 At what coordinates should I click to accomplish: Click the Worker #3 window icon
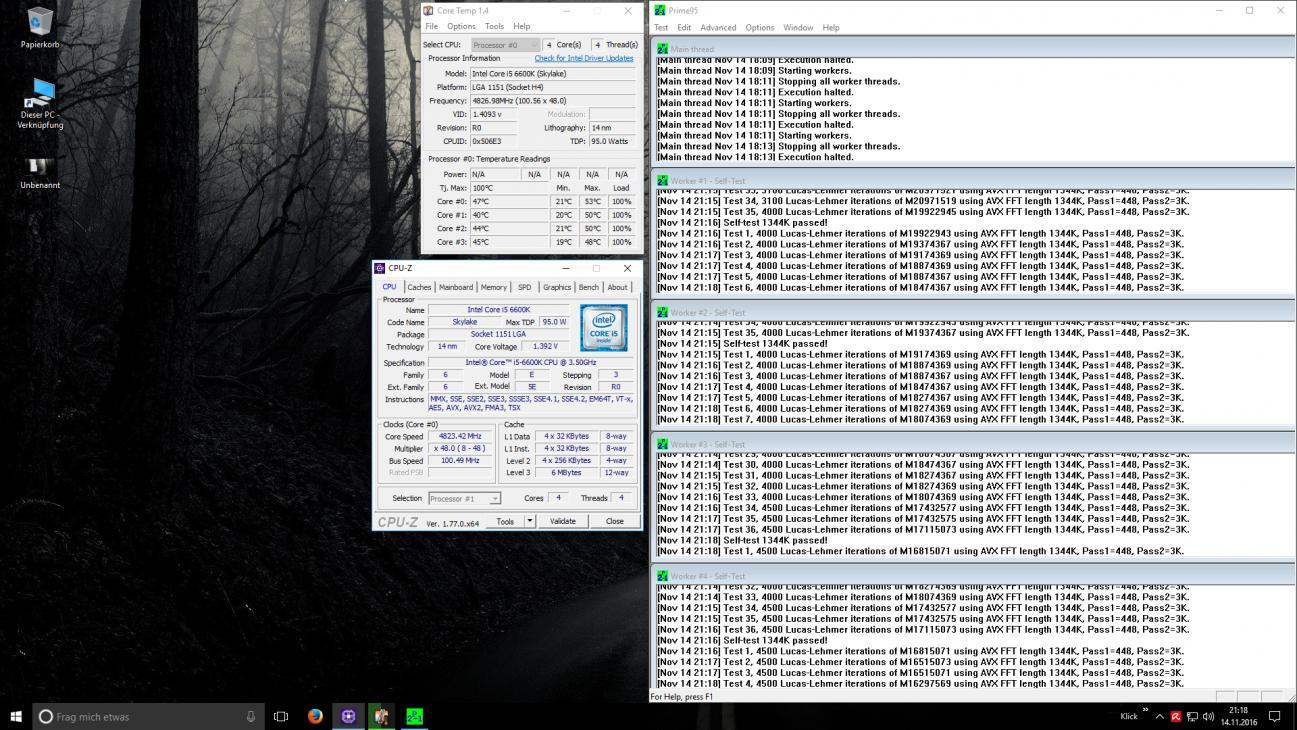click(662, 444)
